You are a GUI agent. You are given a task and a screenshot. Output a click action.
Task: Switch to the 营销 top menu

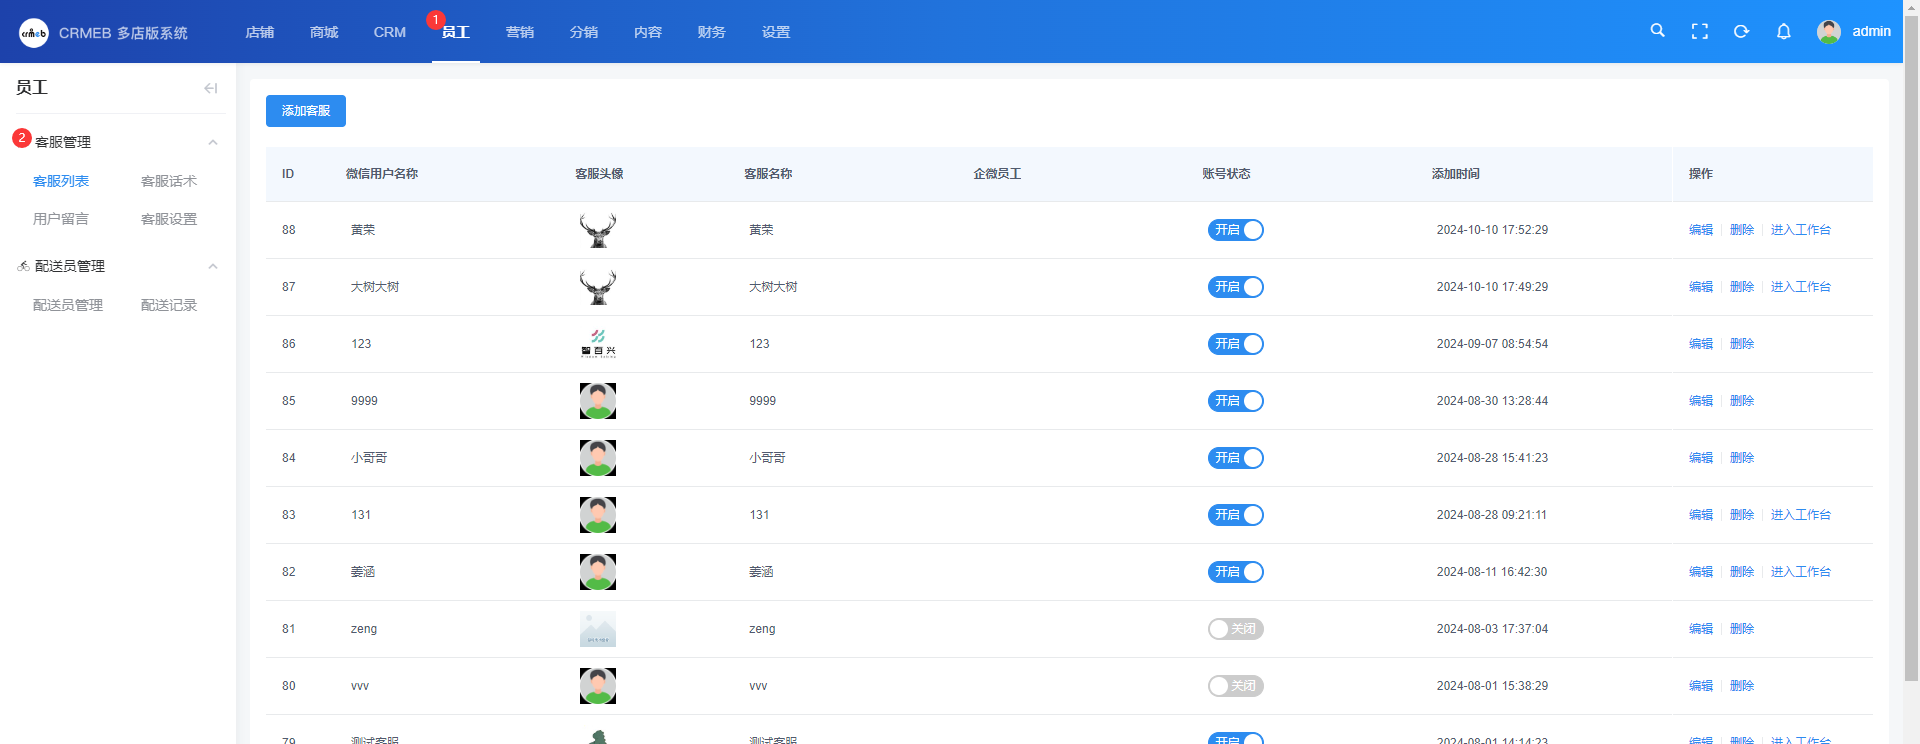tap(519, 32)
